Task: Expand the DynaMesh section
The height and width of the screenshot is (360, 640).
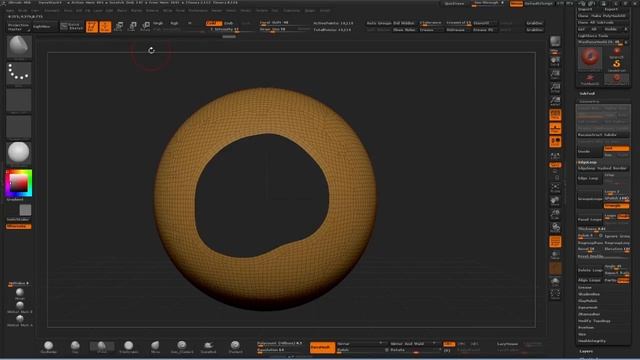Action: pos(588,307)
